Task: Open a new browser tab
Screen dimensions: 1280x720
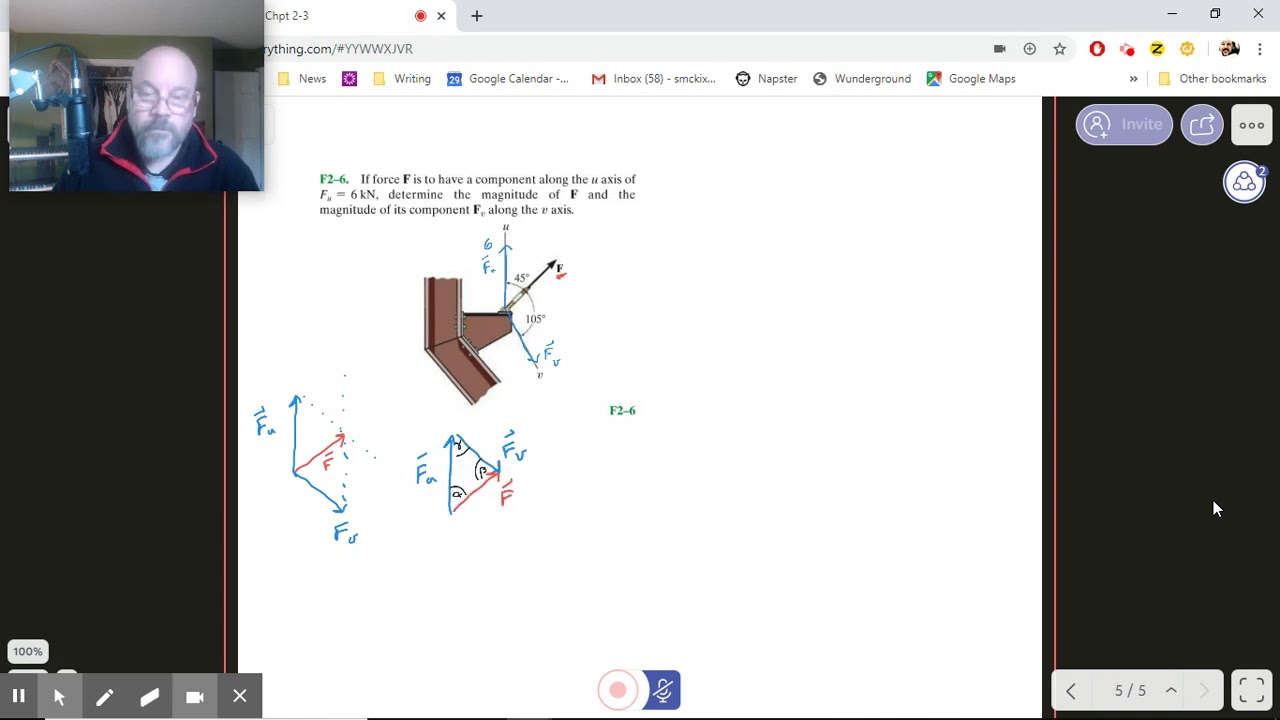Action: (x=477, y=16)
